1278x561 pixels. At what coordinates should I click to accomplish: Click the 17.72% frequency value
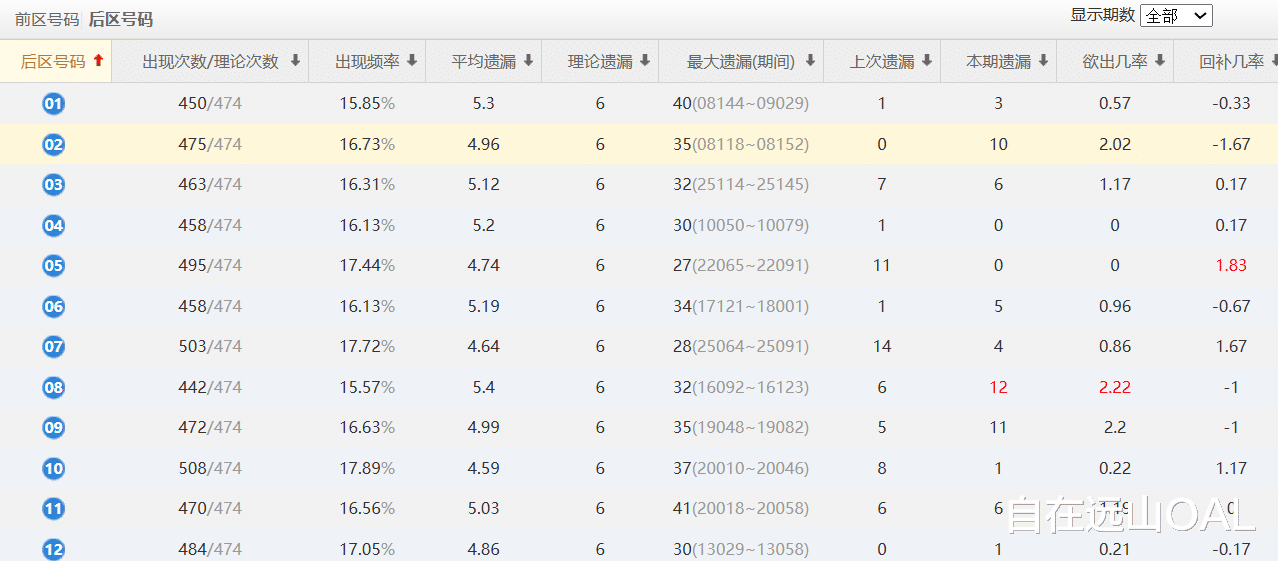coord(367,347)
